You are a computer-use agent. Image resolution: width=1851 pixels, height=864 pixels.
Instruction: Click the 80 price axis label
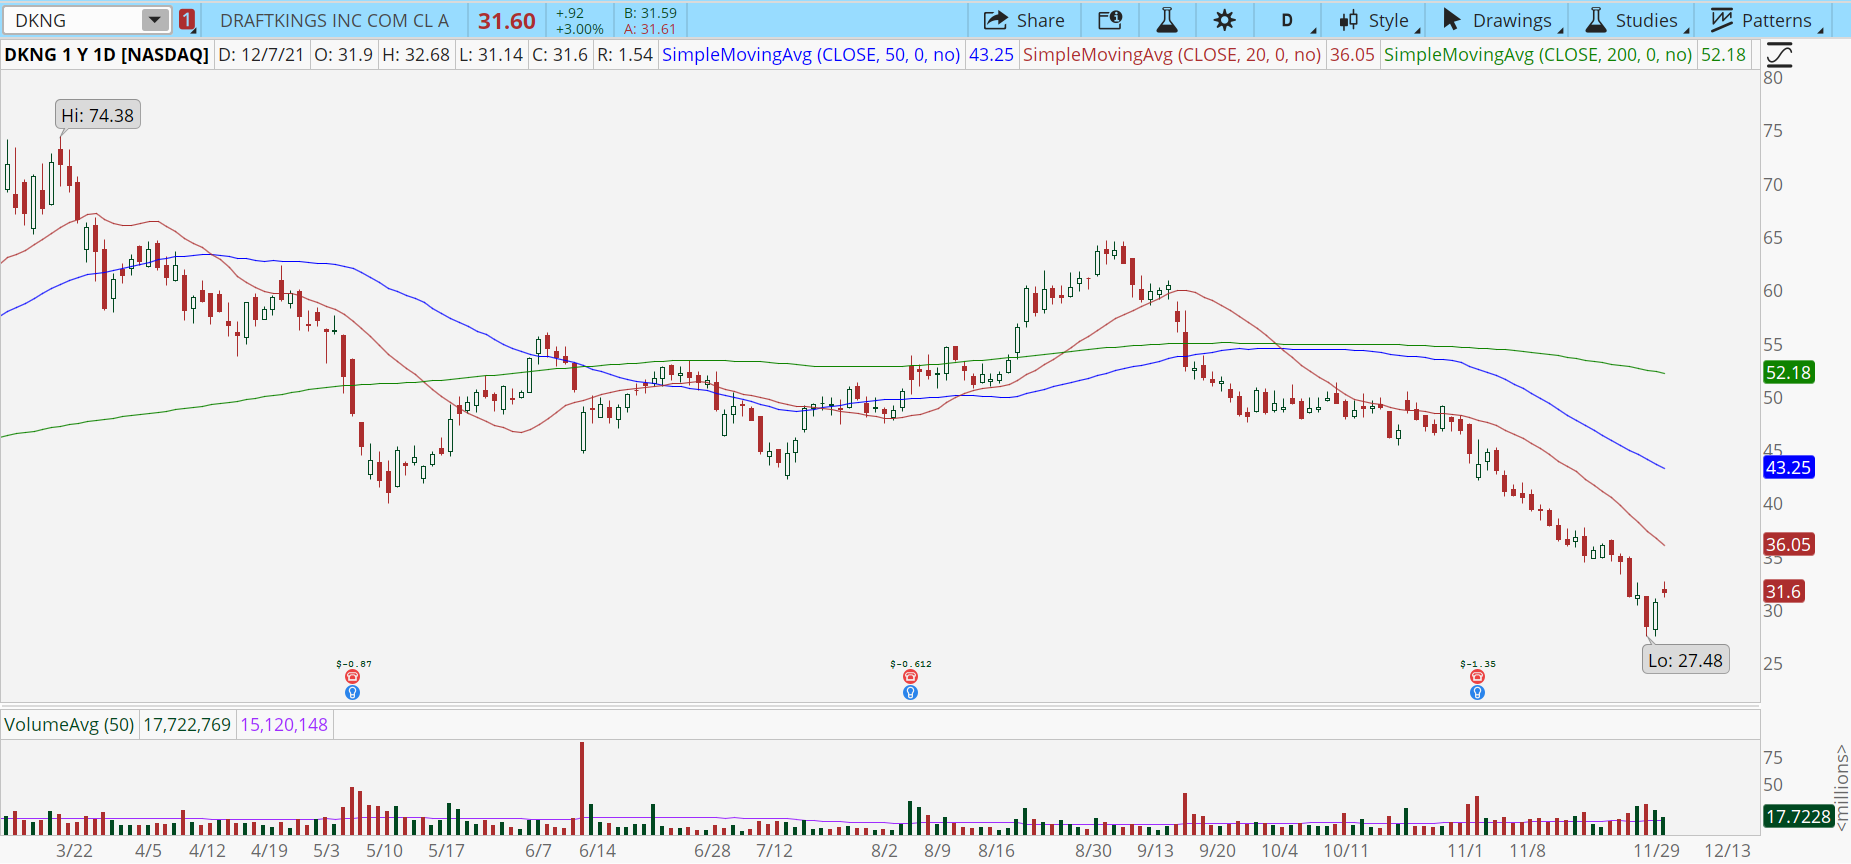pos(1773,78)
